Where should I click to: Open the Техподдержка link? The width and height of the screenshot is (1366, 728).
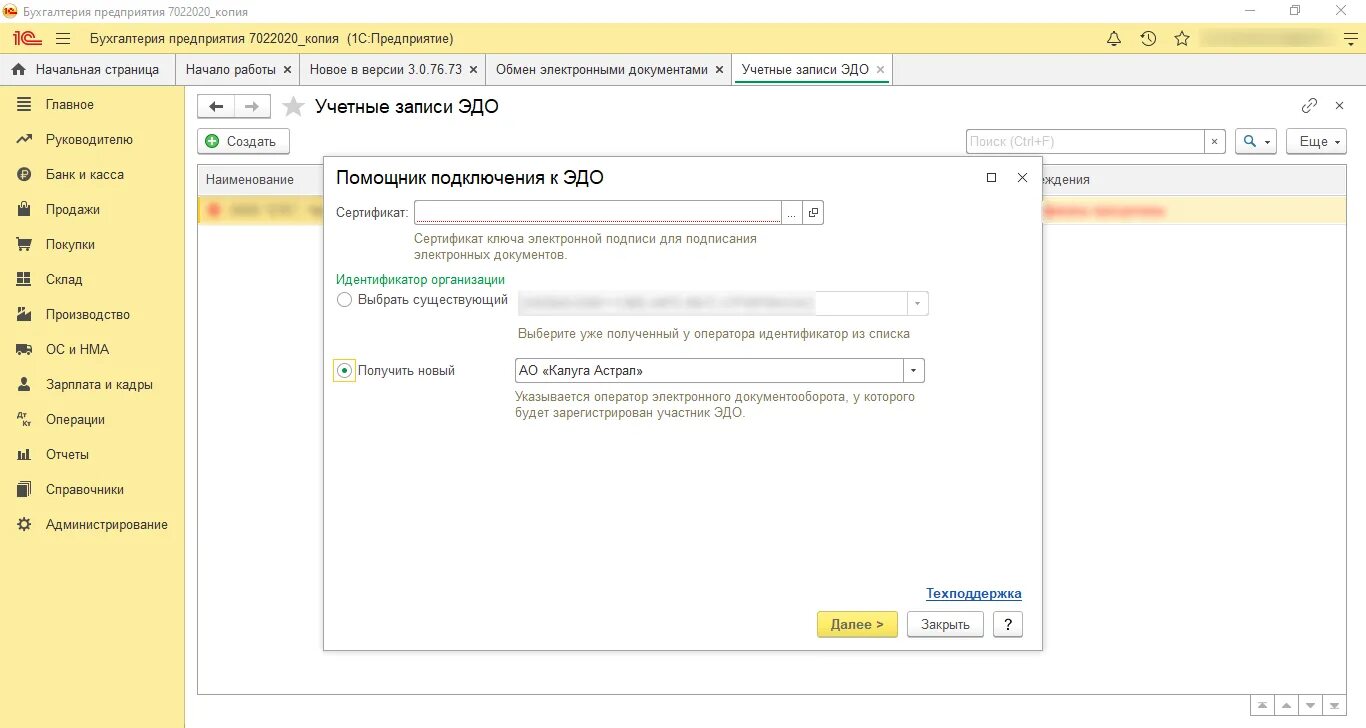point(974,594)
